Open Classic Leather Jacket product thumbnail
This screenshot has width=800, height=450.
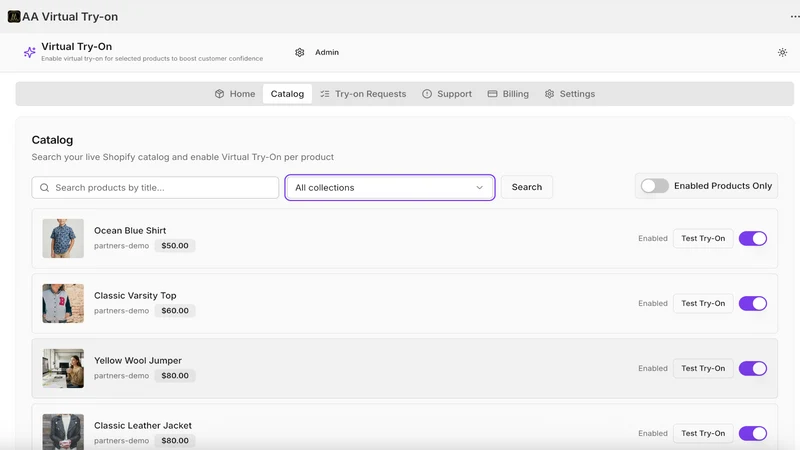(63, 432)
